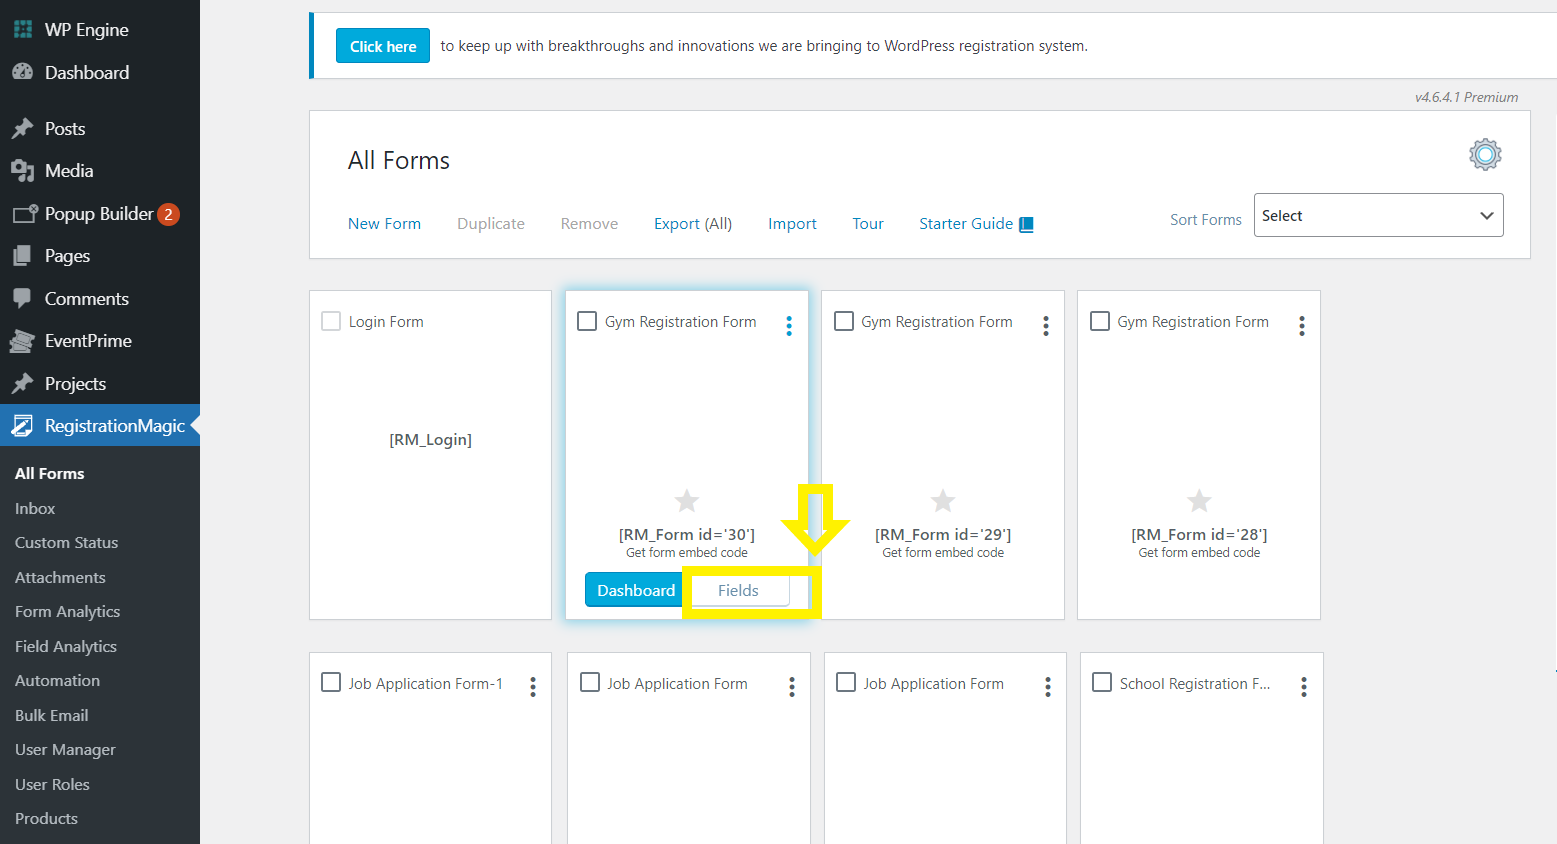Click Fields button on form id 30
The height and width of the screenshot is (844, 1557).
[738, 590]
